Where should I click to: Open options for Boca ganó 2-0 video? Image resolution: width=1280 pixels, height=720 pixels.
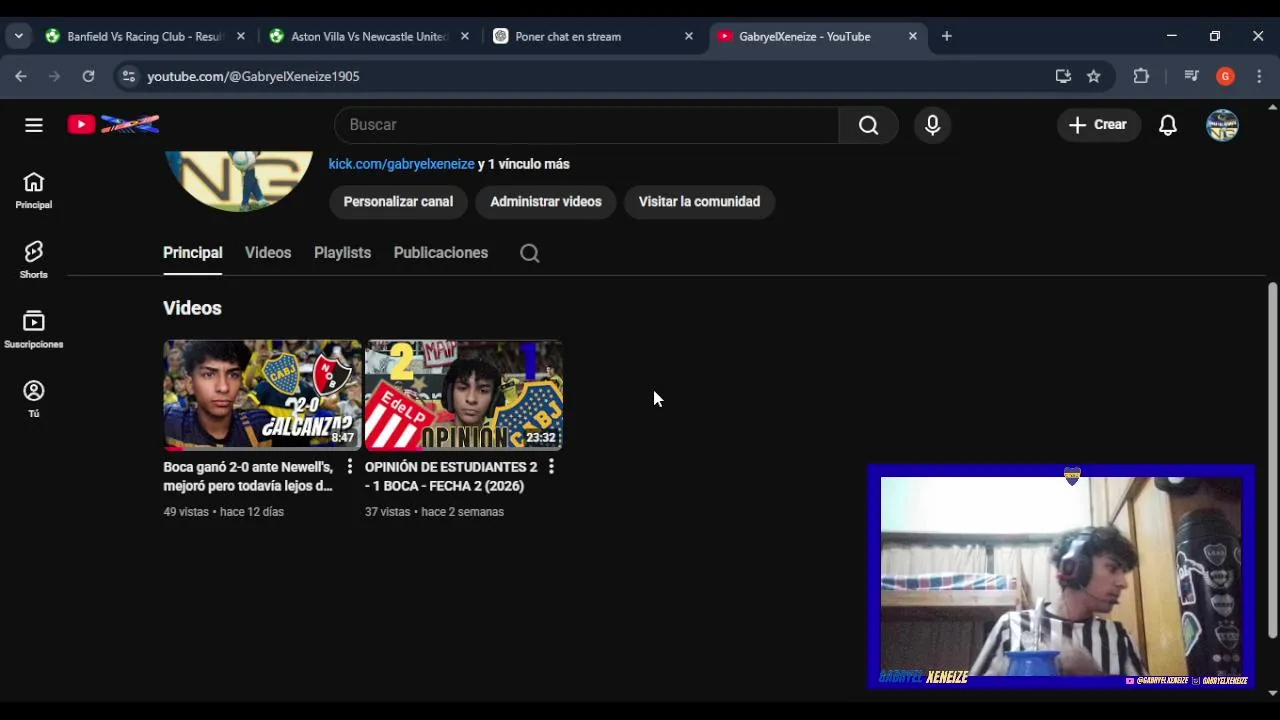349,467
